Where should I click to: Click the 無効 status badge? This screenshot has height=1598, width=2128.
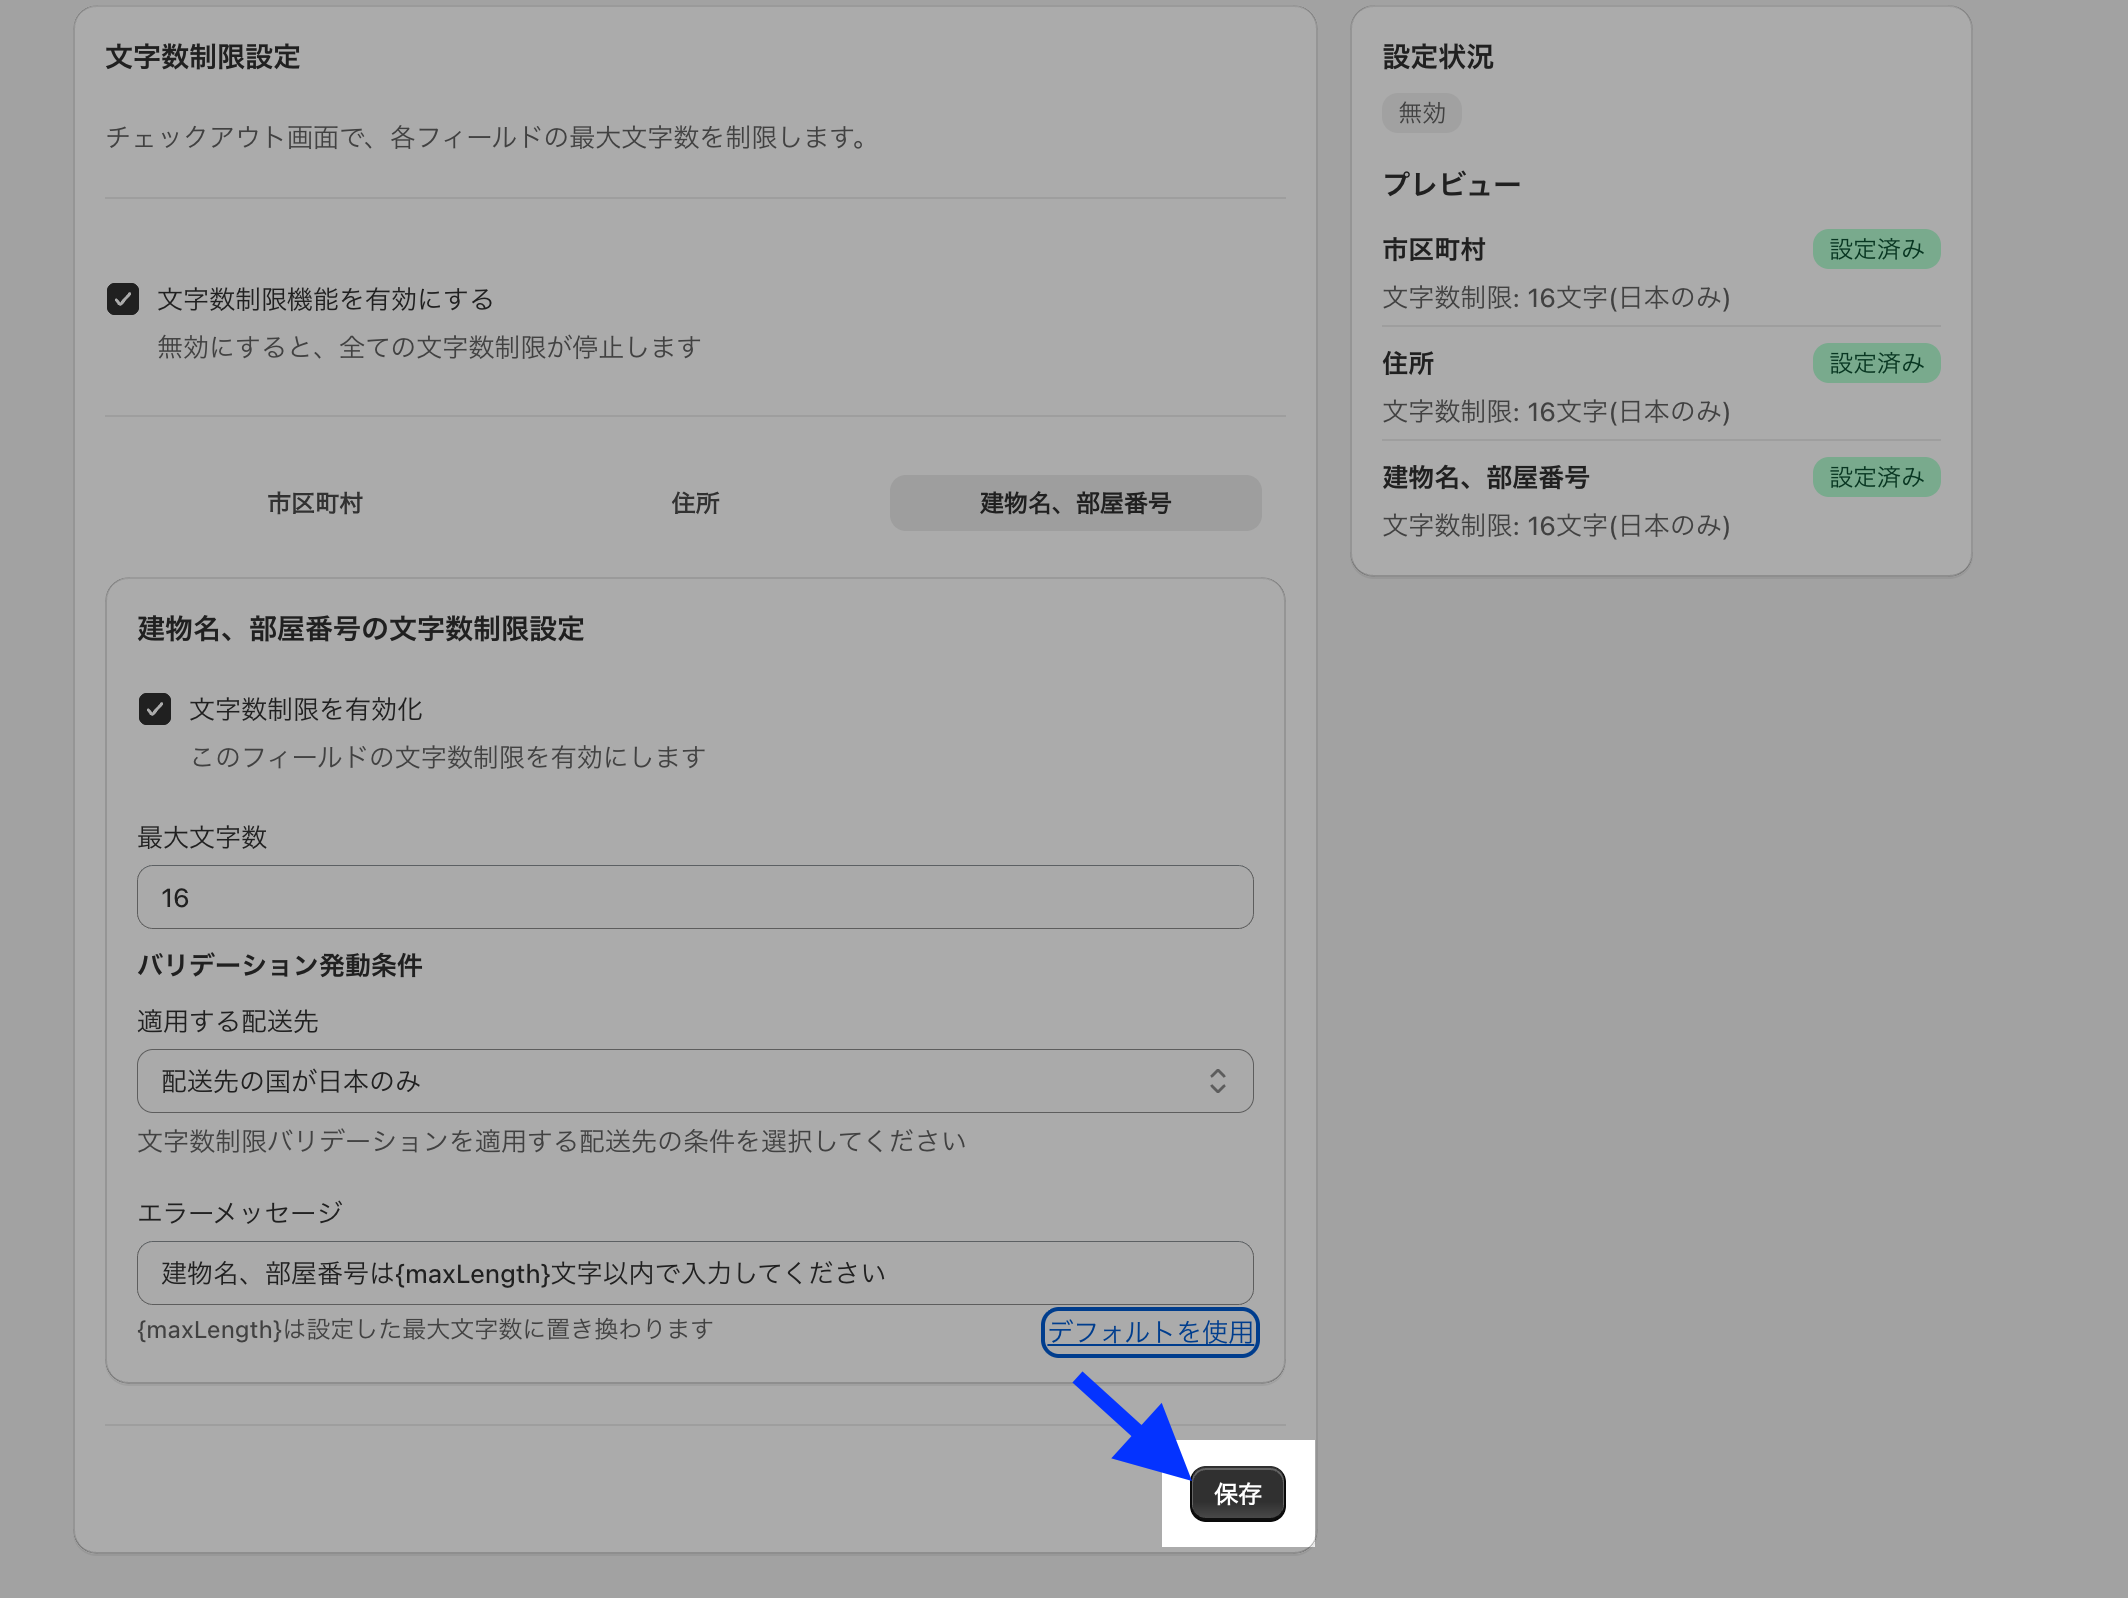point(1421,113)
